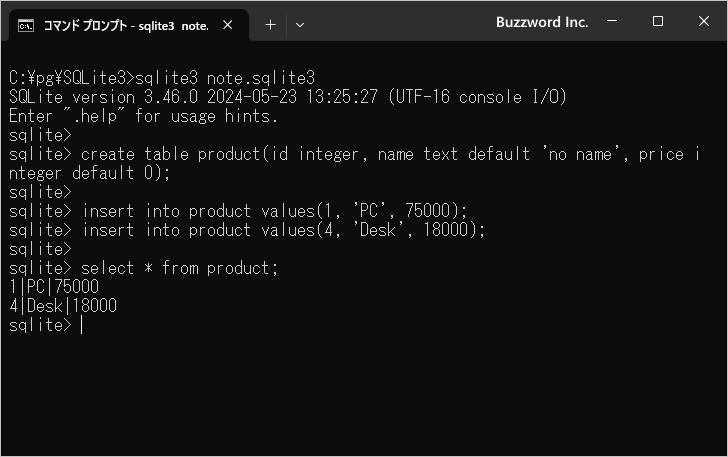The width and height of the screenshot is (728, 457).
Task: Maximize the terminal window
Action: tap(657, 22)
